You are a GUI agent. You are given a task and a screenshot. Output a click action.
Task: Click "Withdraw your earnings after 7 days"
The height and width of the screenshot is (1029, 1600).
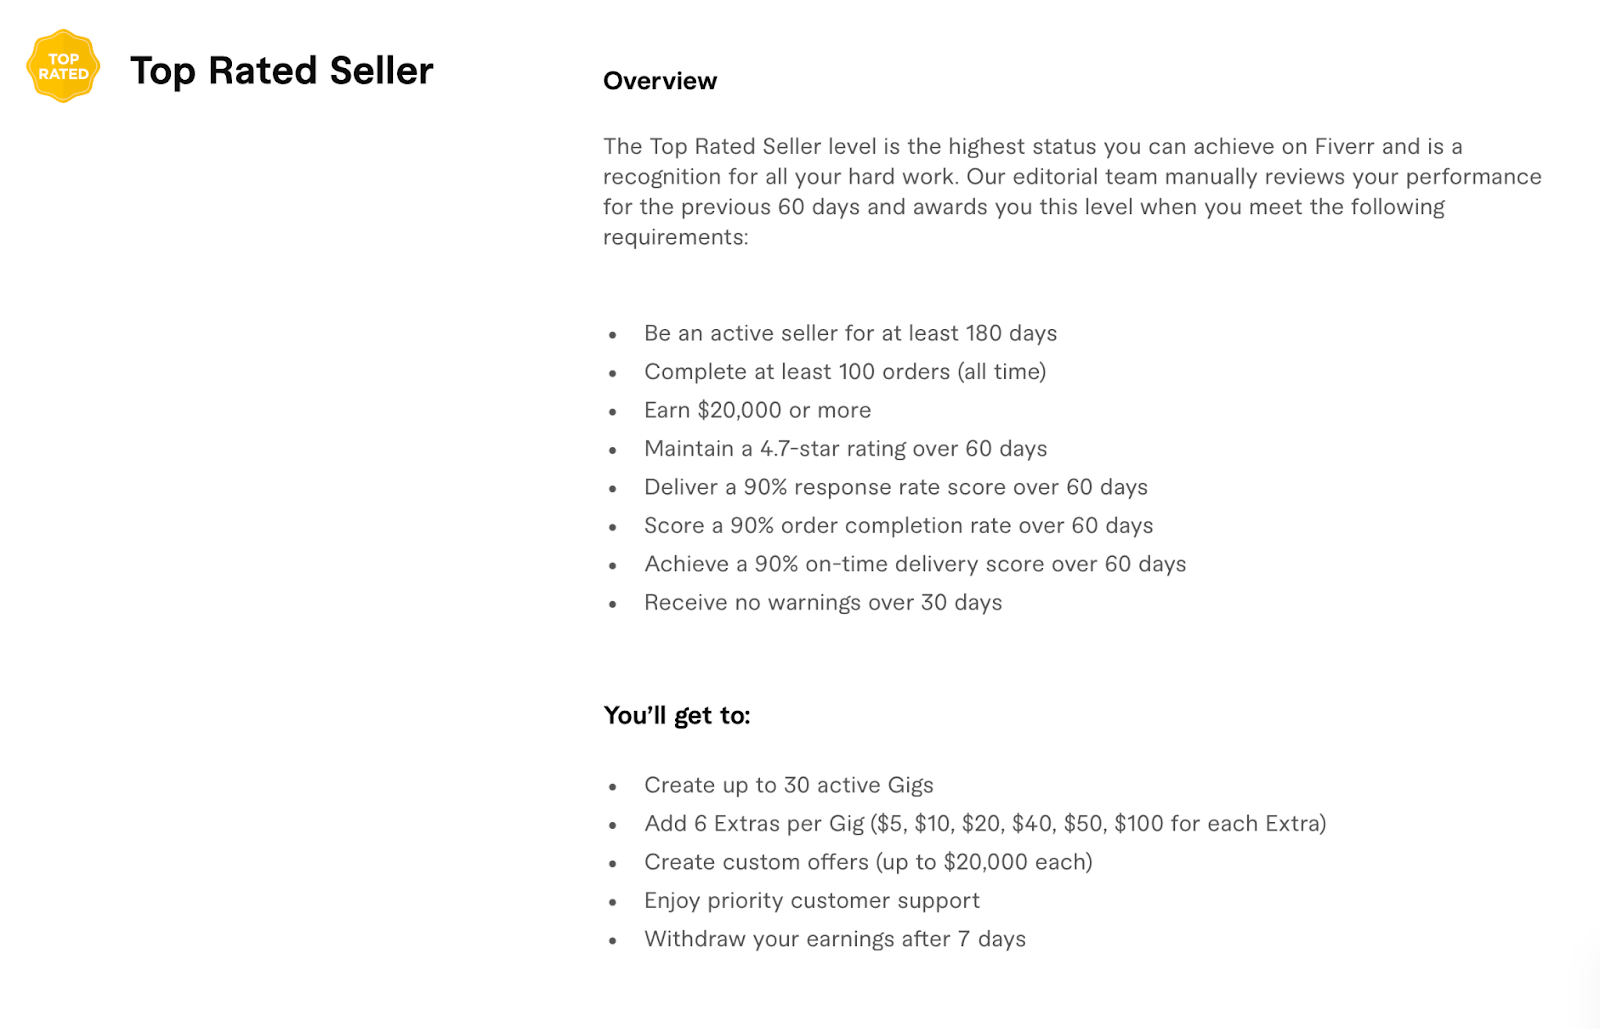click(x=835, y=939)
